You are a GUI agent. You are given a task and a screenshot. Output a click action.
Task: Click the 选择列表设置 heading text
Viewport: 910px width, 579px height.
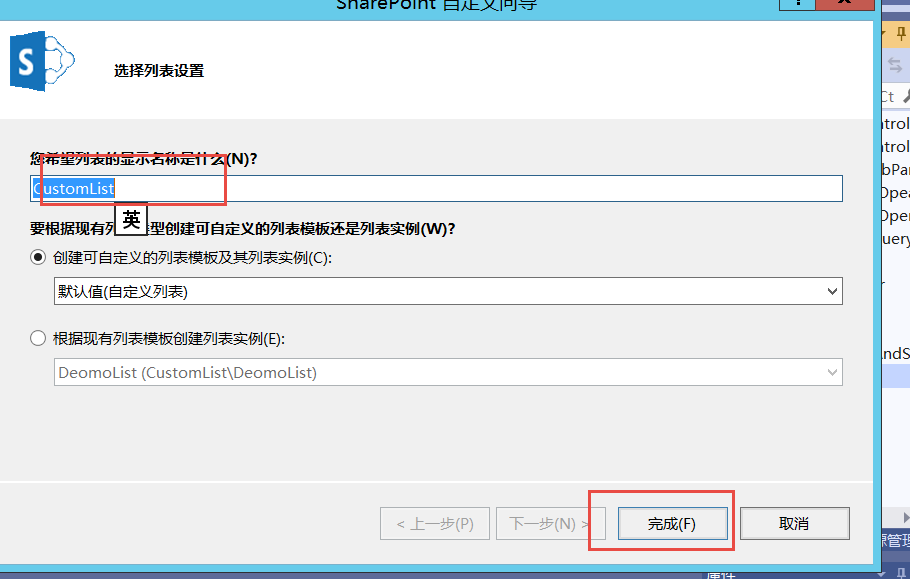coord(159,71)
